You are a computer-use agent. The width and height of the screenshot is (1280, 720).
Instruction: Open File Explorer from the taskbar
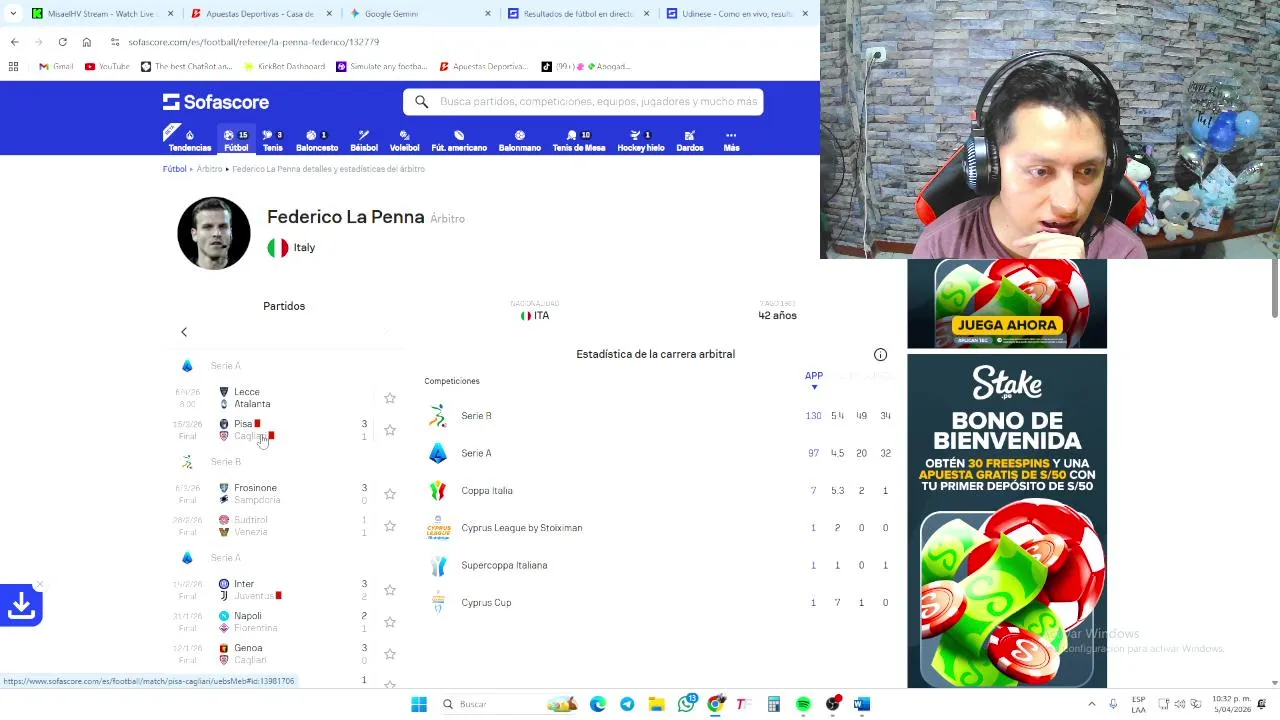tap(656, 704)
